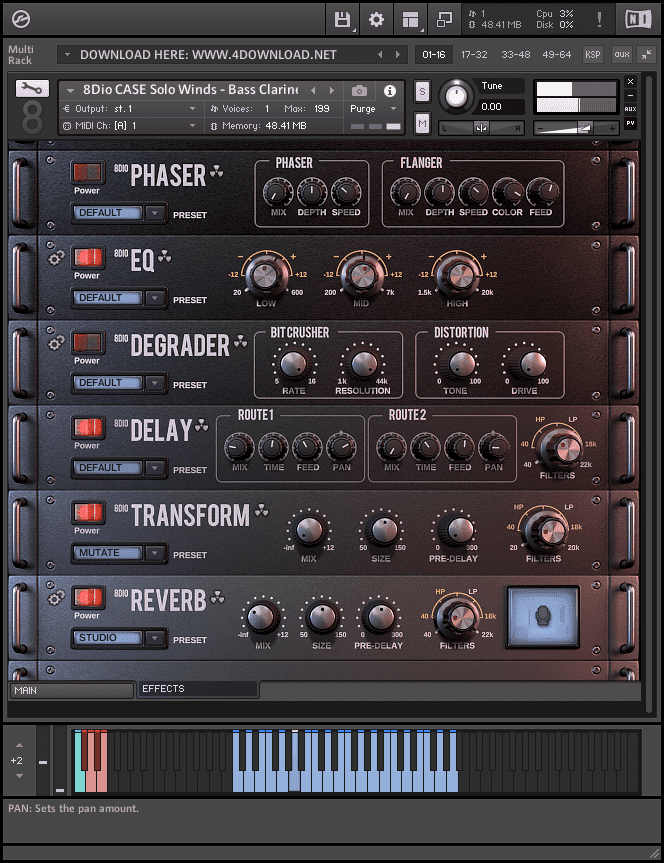The height and width of the screenshot is (863, 664).
Task: Open the Reverb STUDIO preset dropdown
Action: click(118, 638)
